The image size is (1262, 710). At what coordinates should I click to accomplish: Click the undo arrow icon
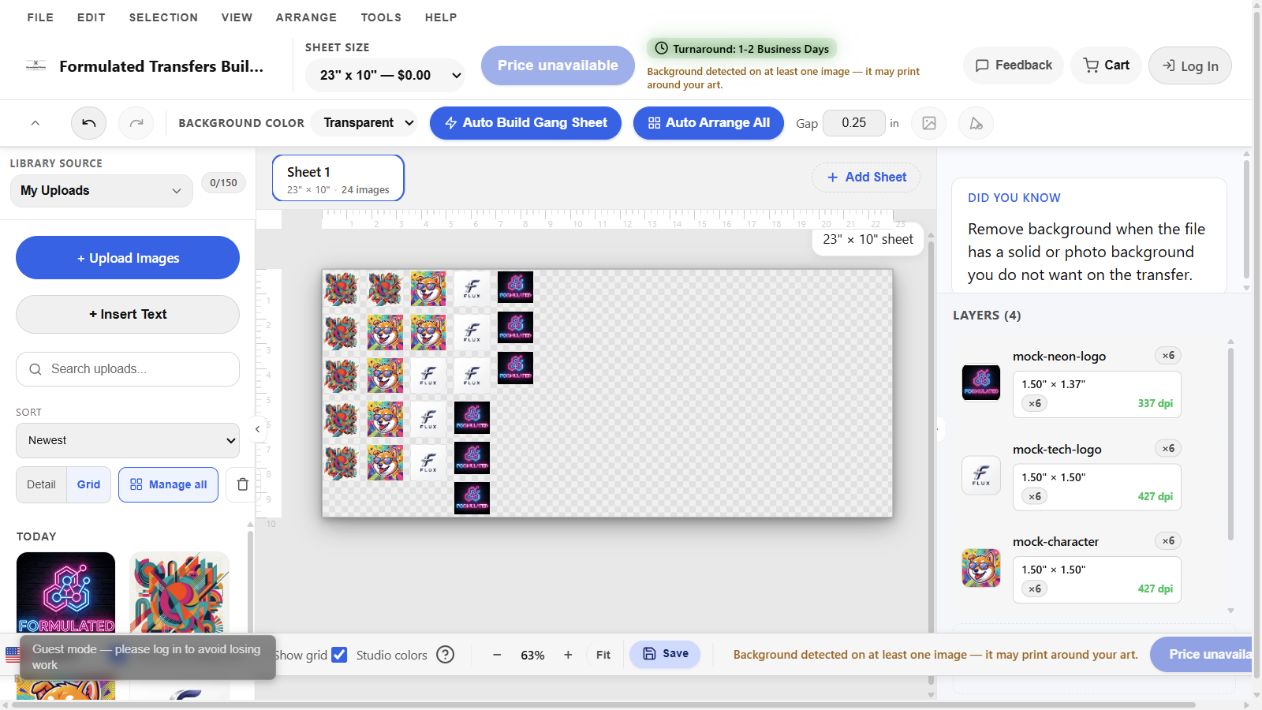89,123
